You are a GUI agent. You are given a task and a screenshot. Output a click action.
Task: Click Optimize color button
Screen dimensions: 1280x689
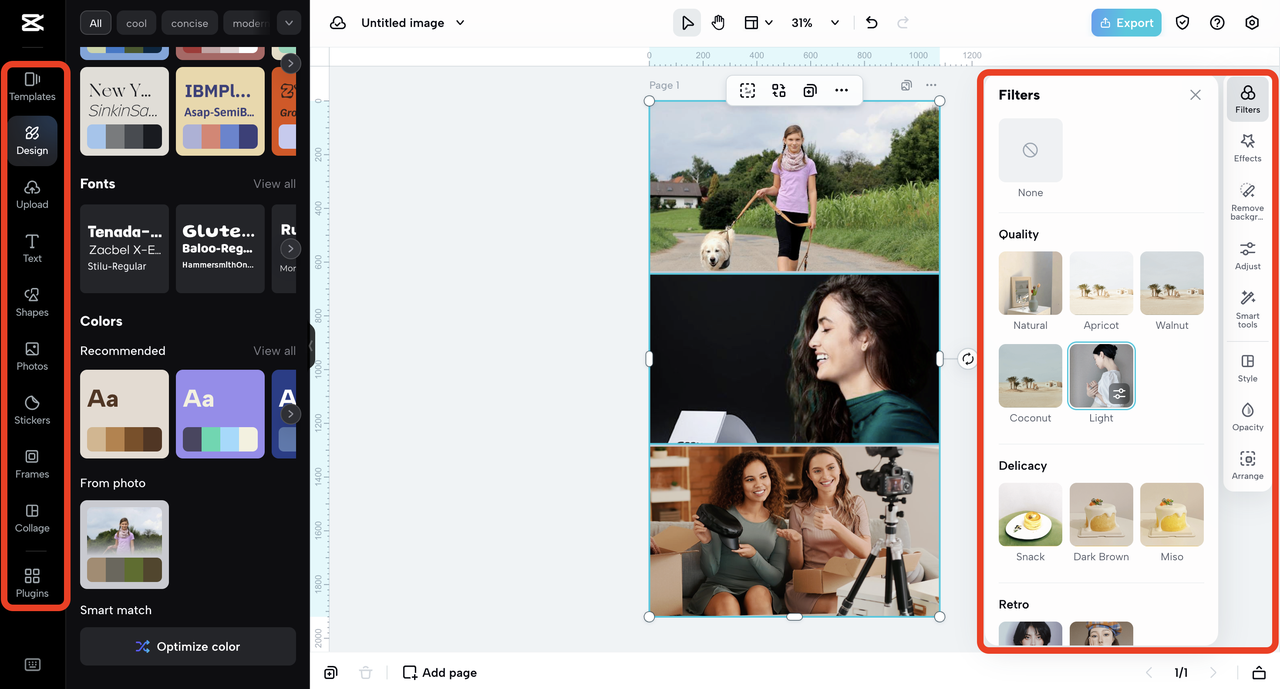point(188,647)
